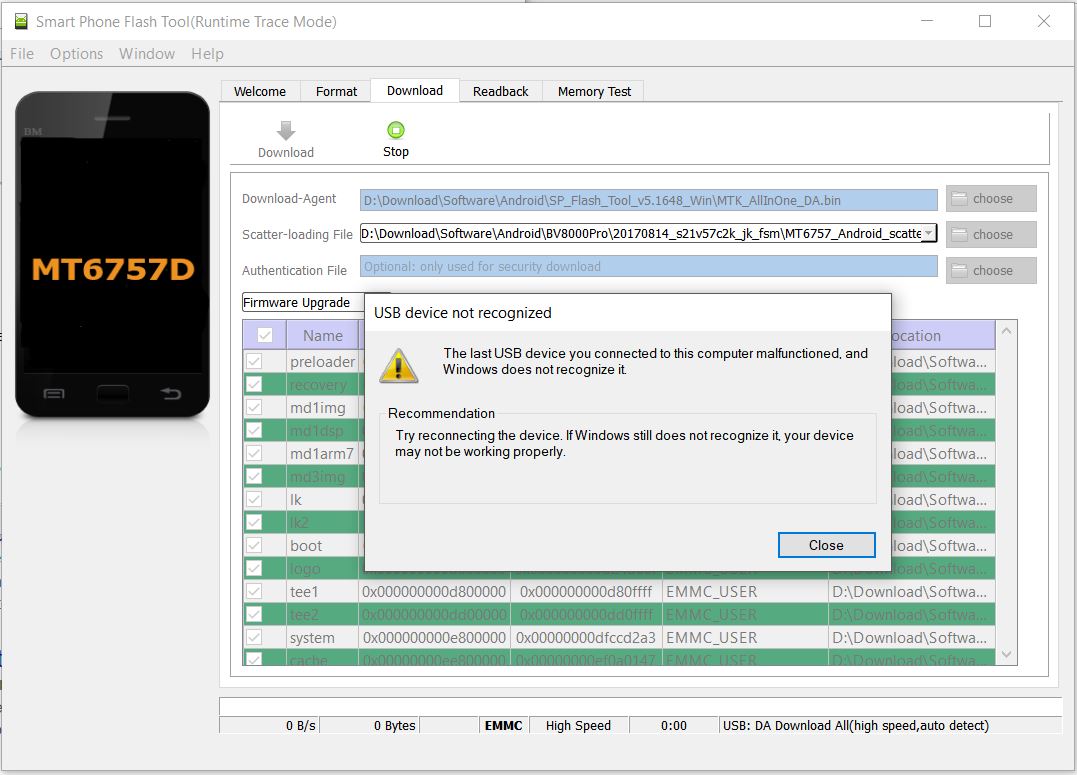
Task: Click the Download arrow icon
Action: [286, 131]
